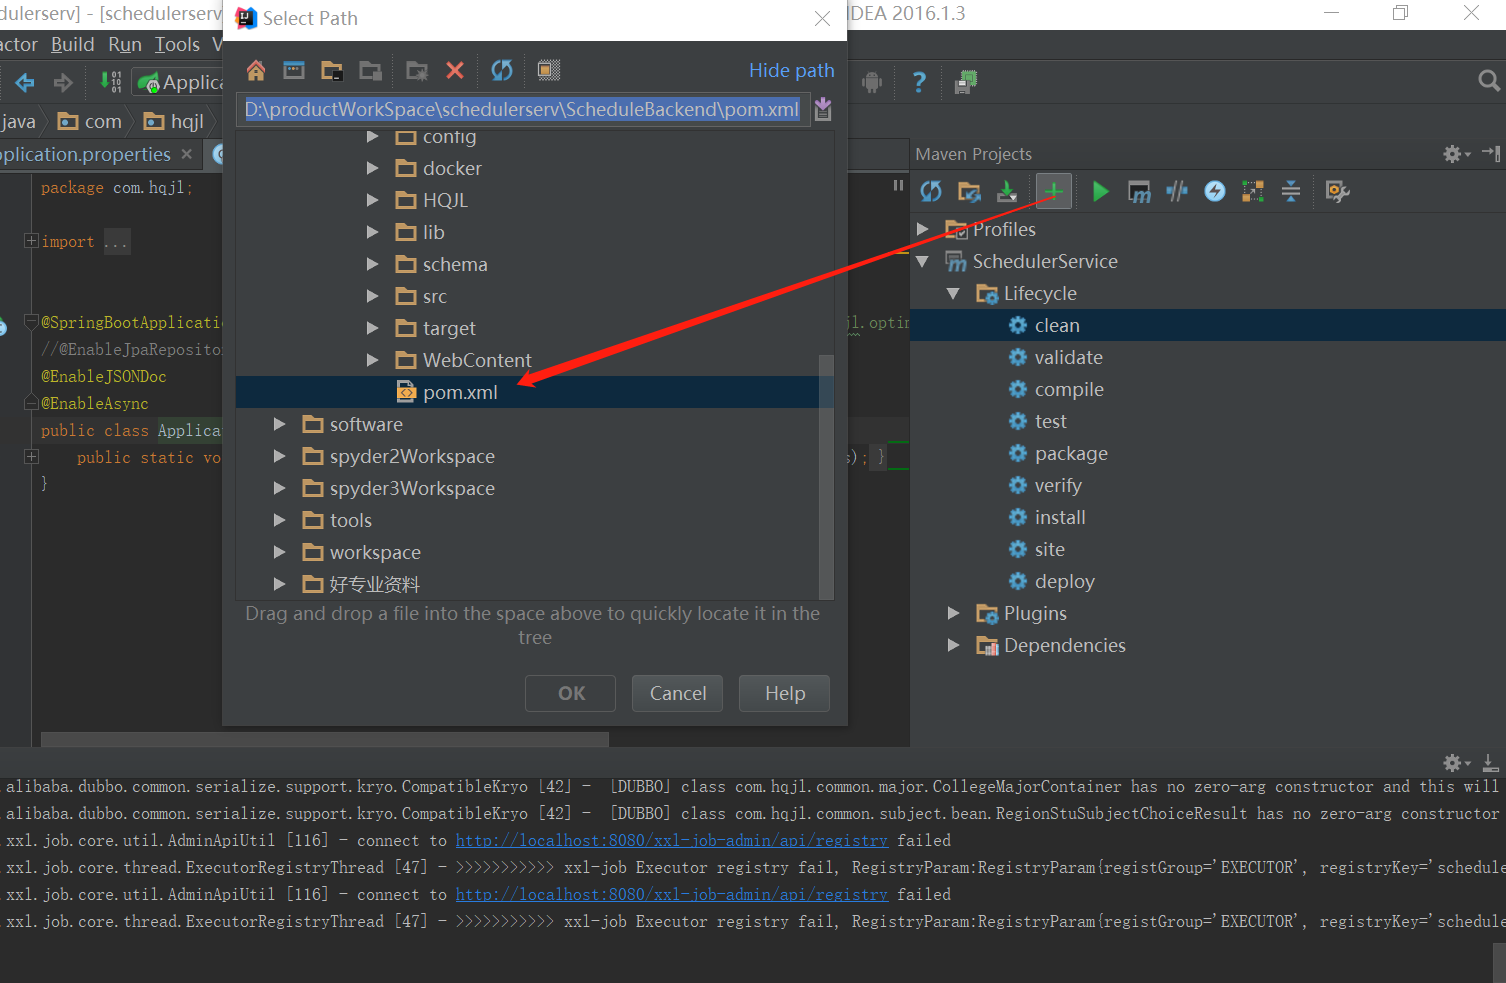
Task: Close the application.properties tab
Action: coord(187,154)
